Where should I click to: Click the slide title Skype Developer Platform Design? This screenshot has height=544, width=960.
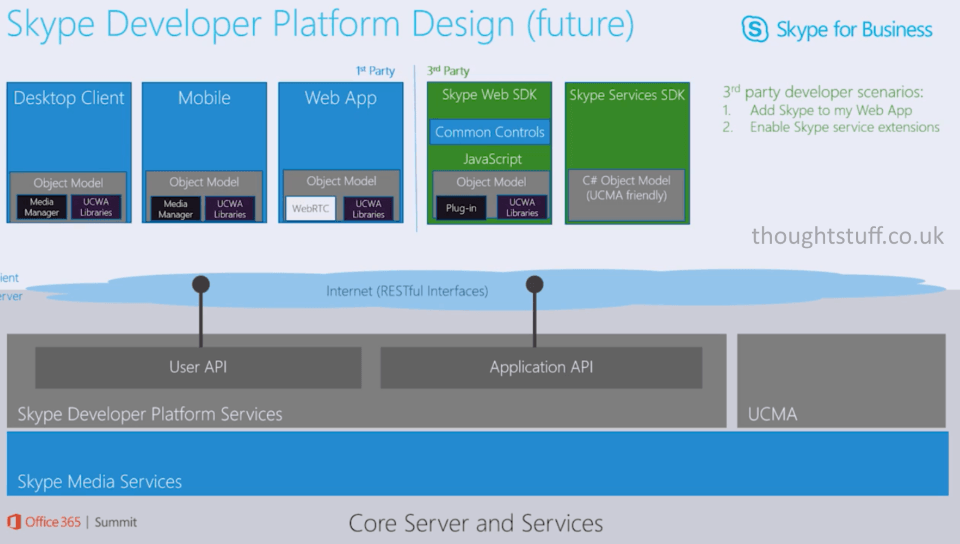coord(320,24)
